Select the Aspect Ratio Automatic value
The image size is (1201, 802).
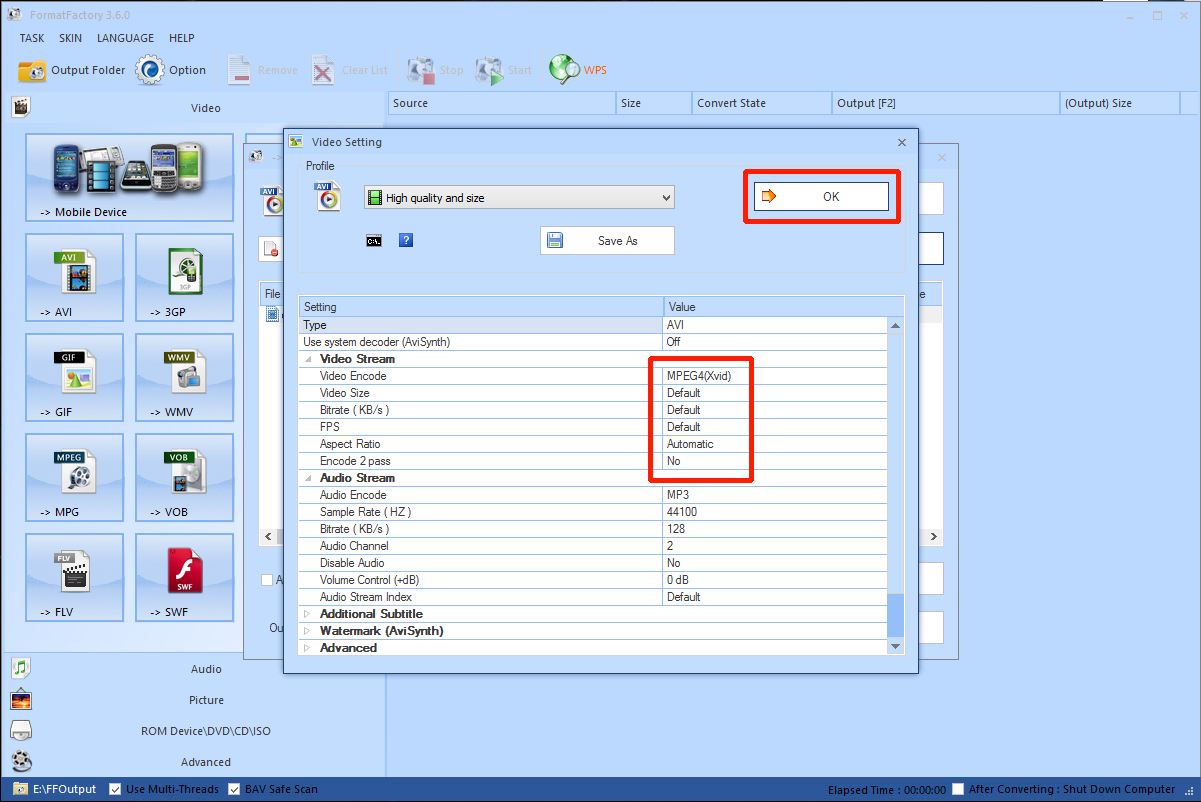775,444
